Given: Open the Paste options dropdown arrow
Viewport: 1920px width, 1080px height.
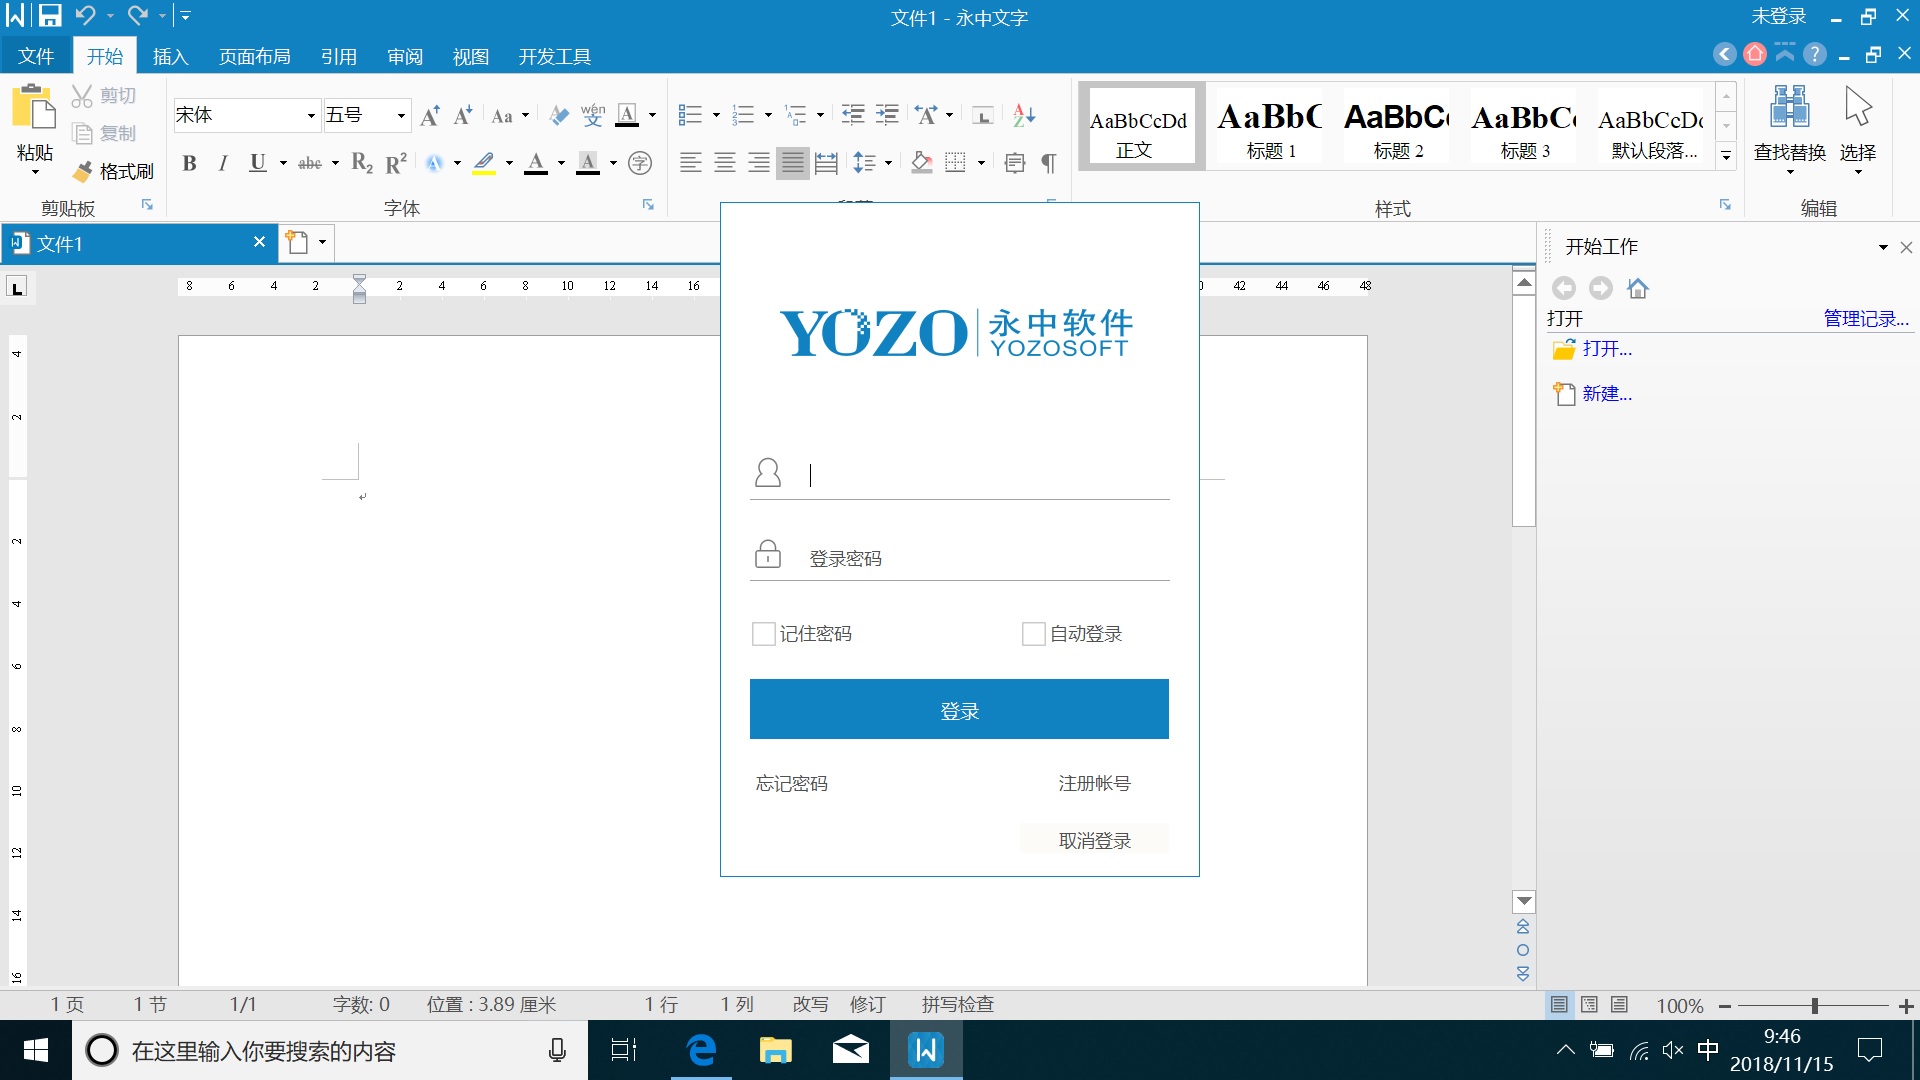Looking at the screenshot, I should point(35,173).
